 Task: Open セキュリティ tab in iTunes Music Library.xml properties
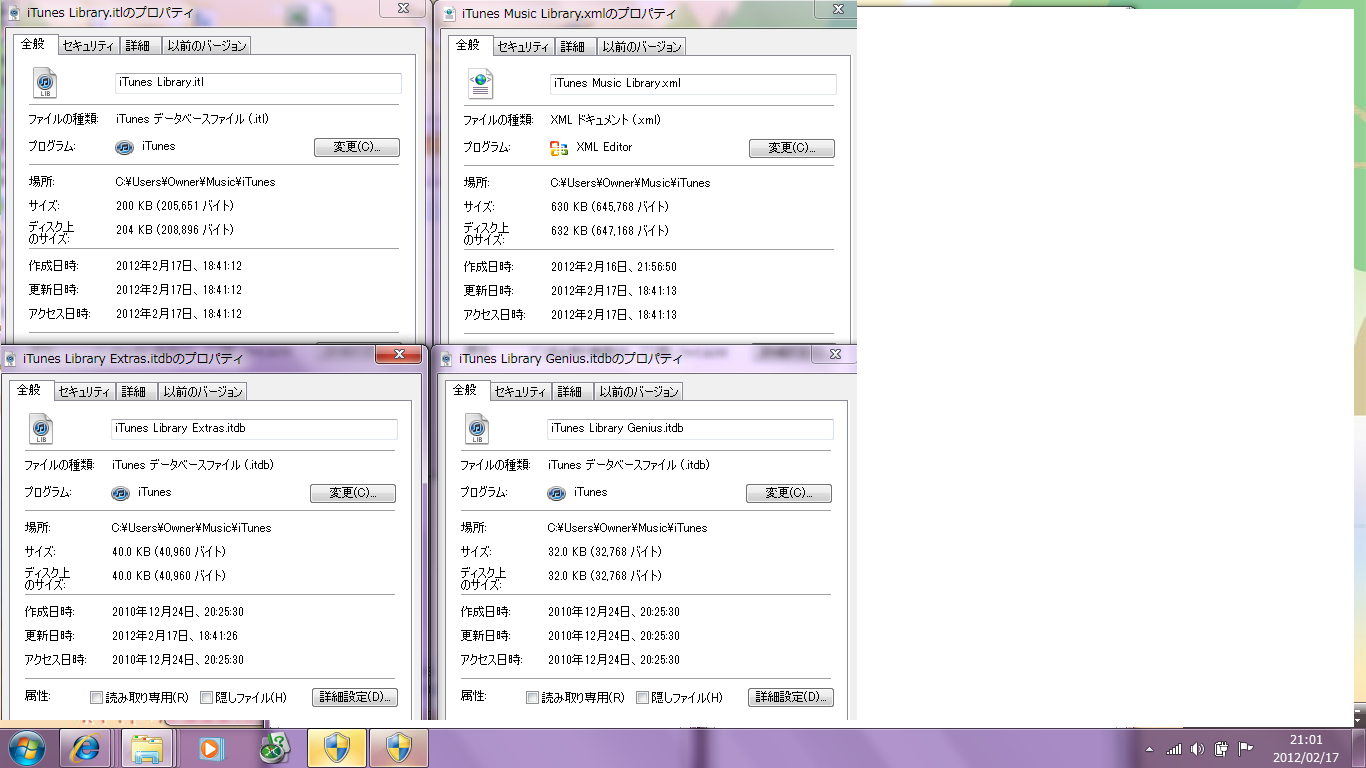523,47
